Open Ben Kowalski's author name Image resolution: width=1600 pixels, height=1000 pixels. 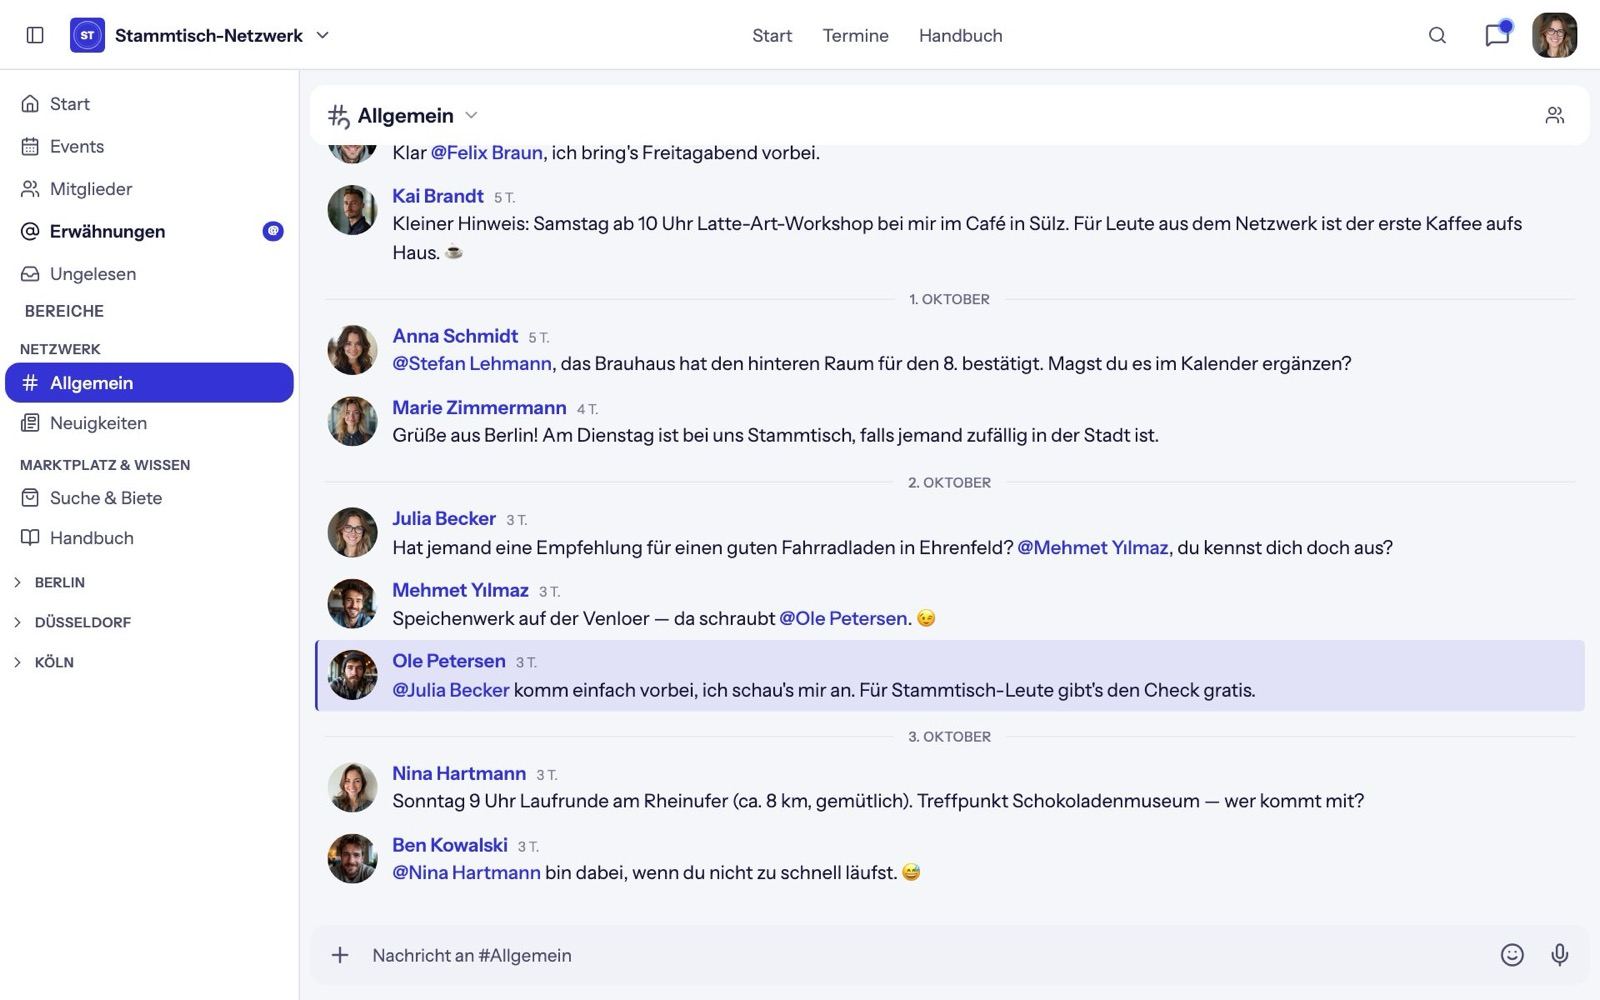pos(450,845)
